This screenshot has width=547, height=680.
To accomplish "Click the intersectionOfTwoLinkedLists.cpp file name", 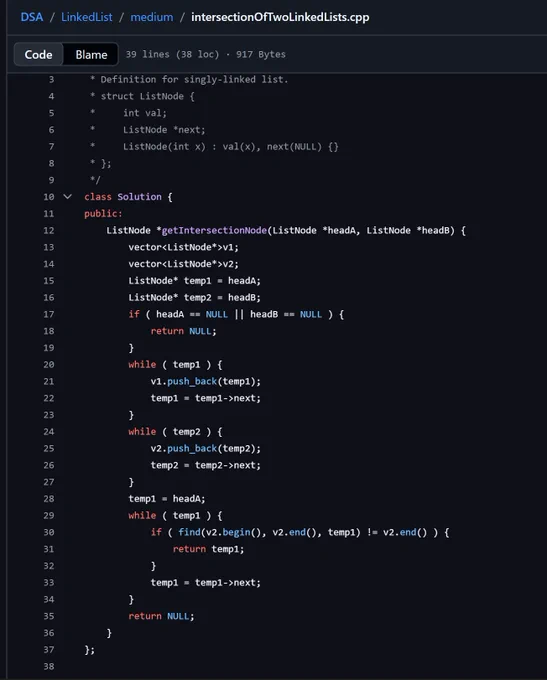I will [x=280, y=17].
